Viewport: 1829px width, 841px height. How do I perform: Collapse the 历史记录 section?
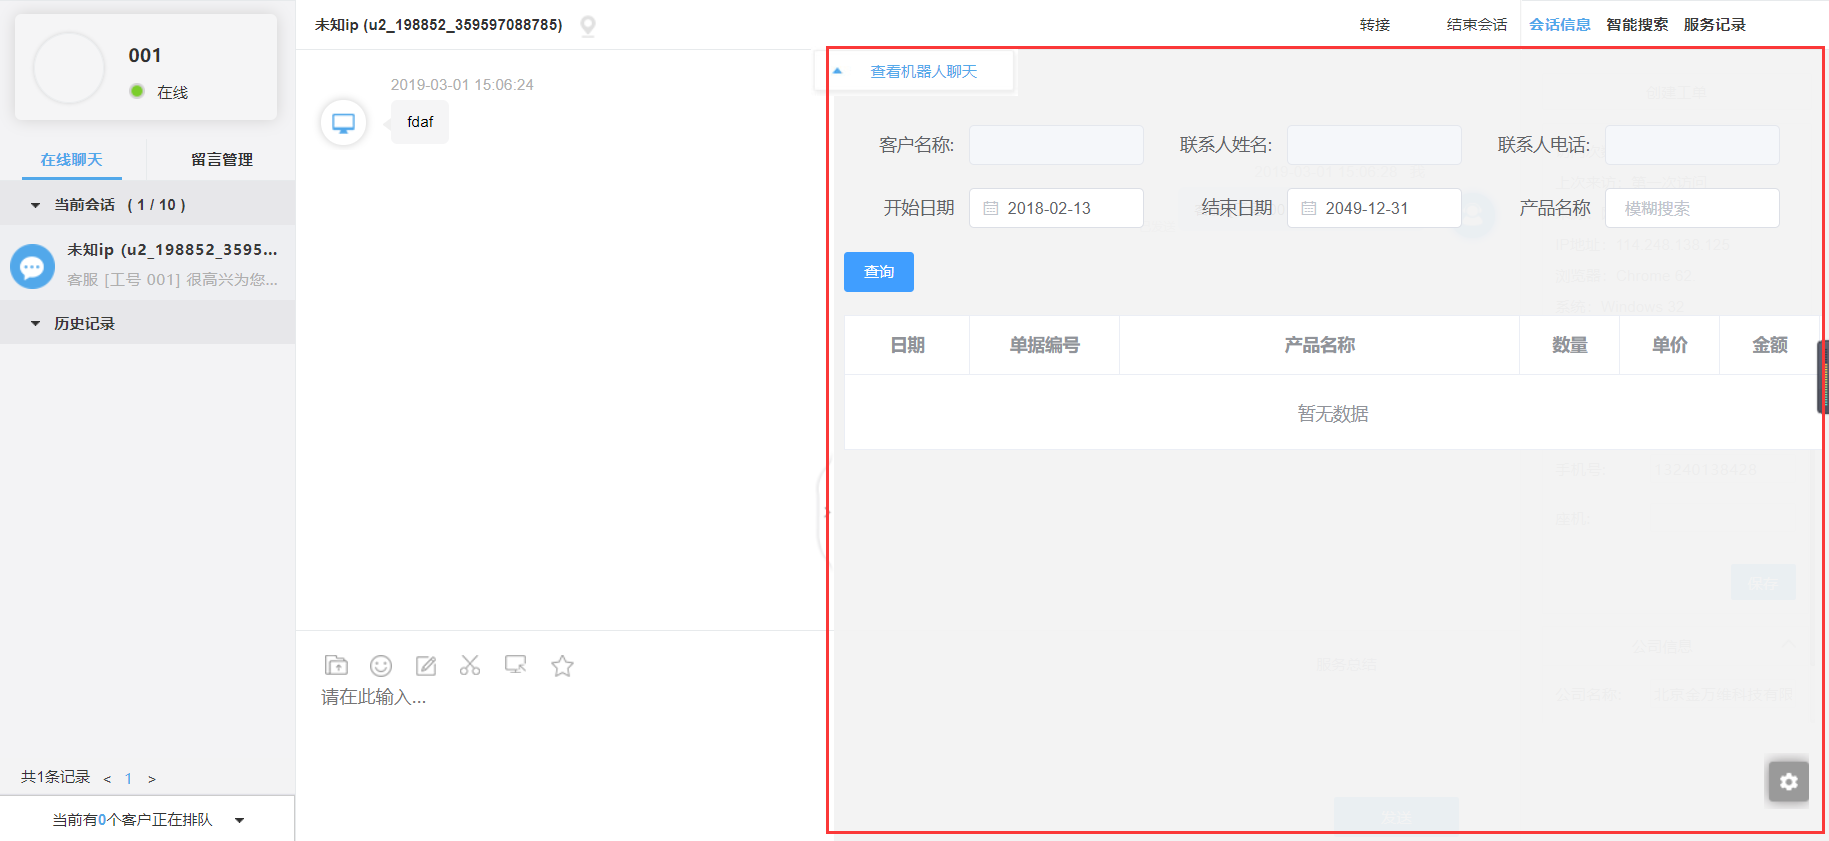pyautogui.click(x=36, y=324)
